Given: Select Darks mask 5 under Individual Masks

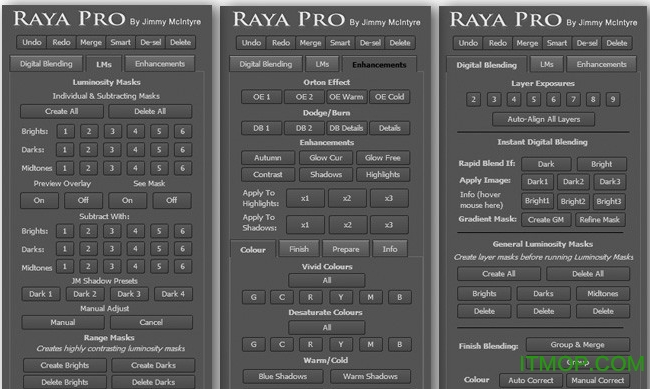Looking at the screenshot, I should 159,150.
